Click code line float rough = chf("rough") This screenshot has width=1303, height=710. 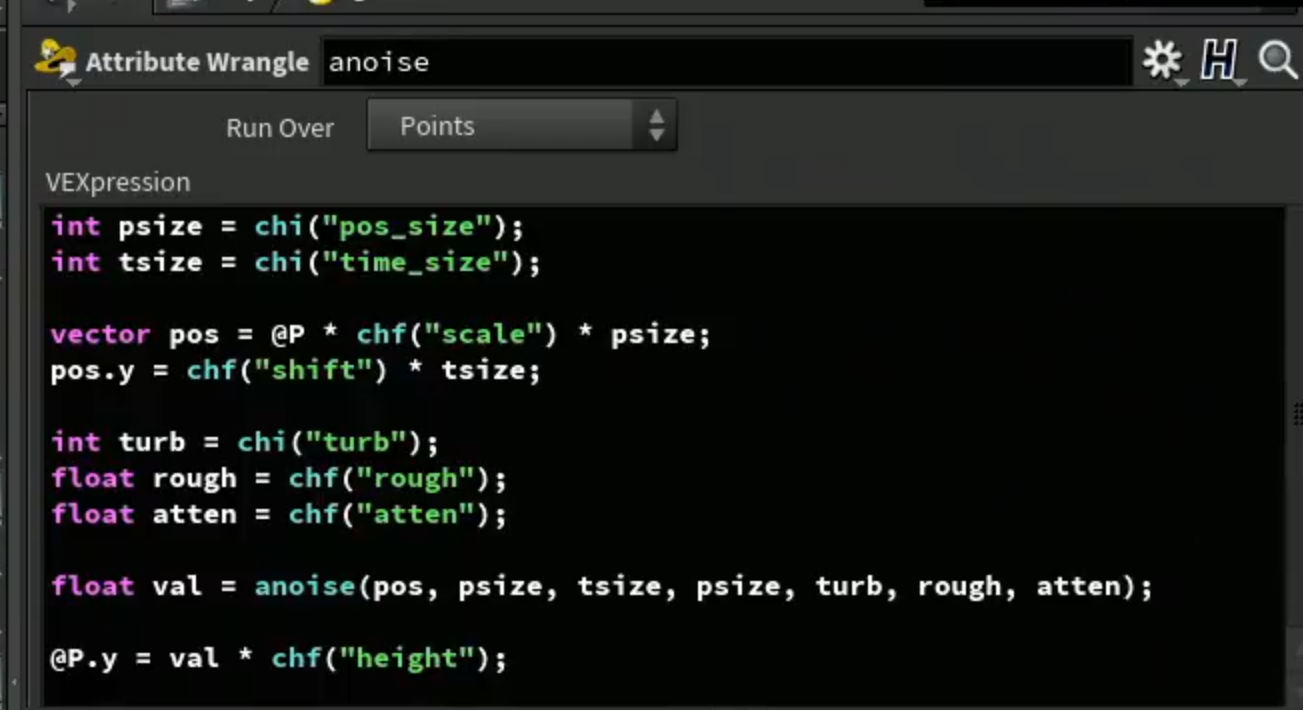point(279,478)
